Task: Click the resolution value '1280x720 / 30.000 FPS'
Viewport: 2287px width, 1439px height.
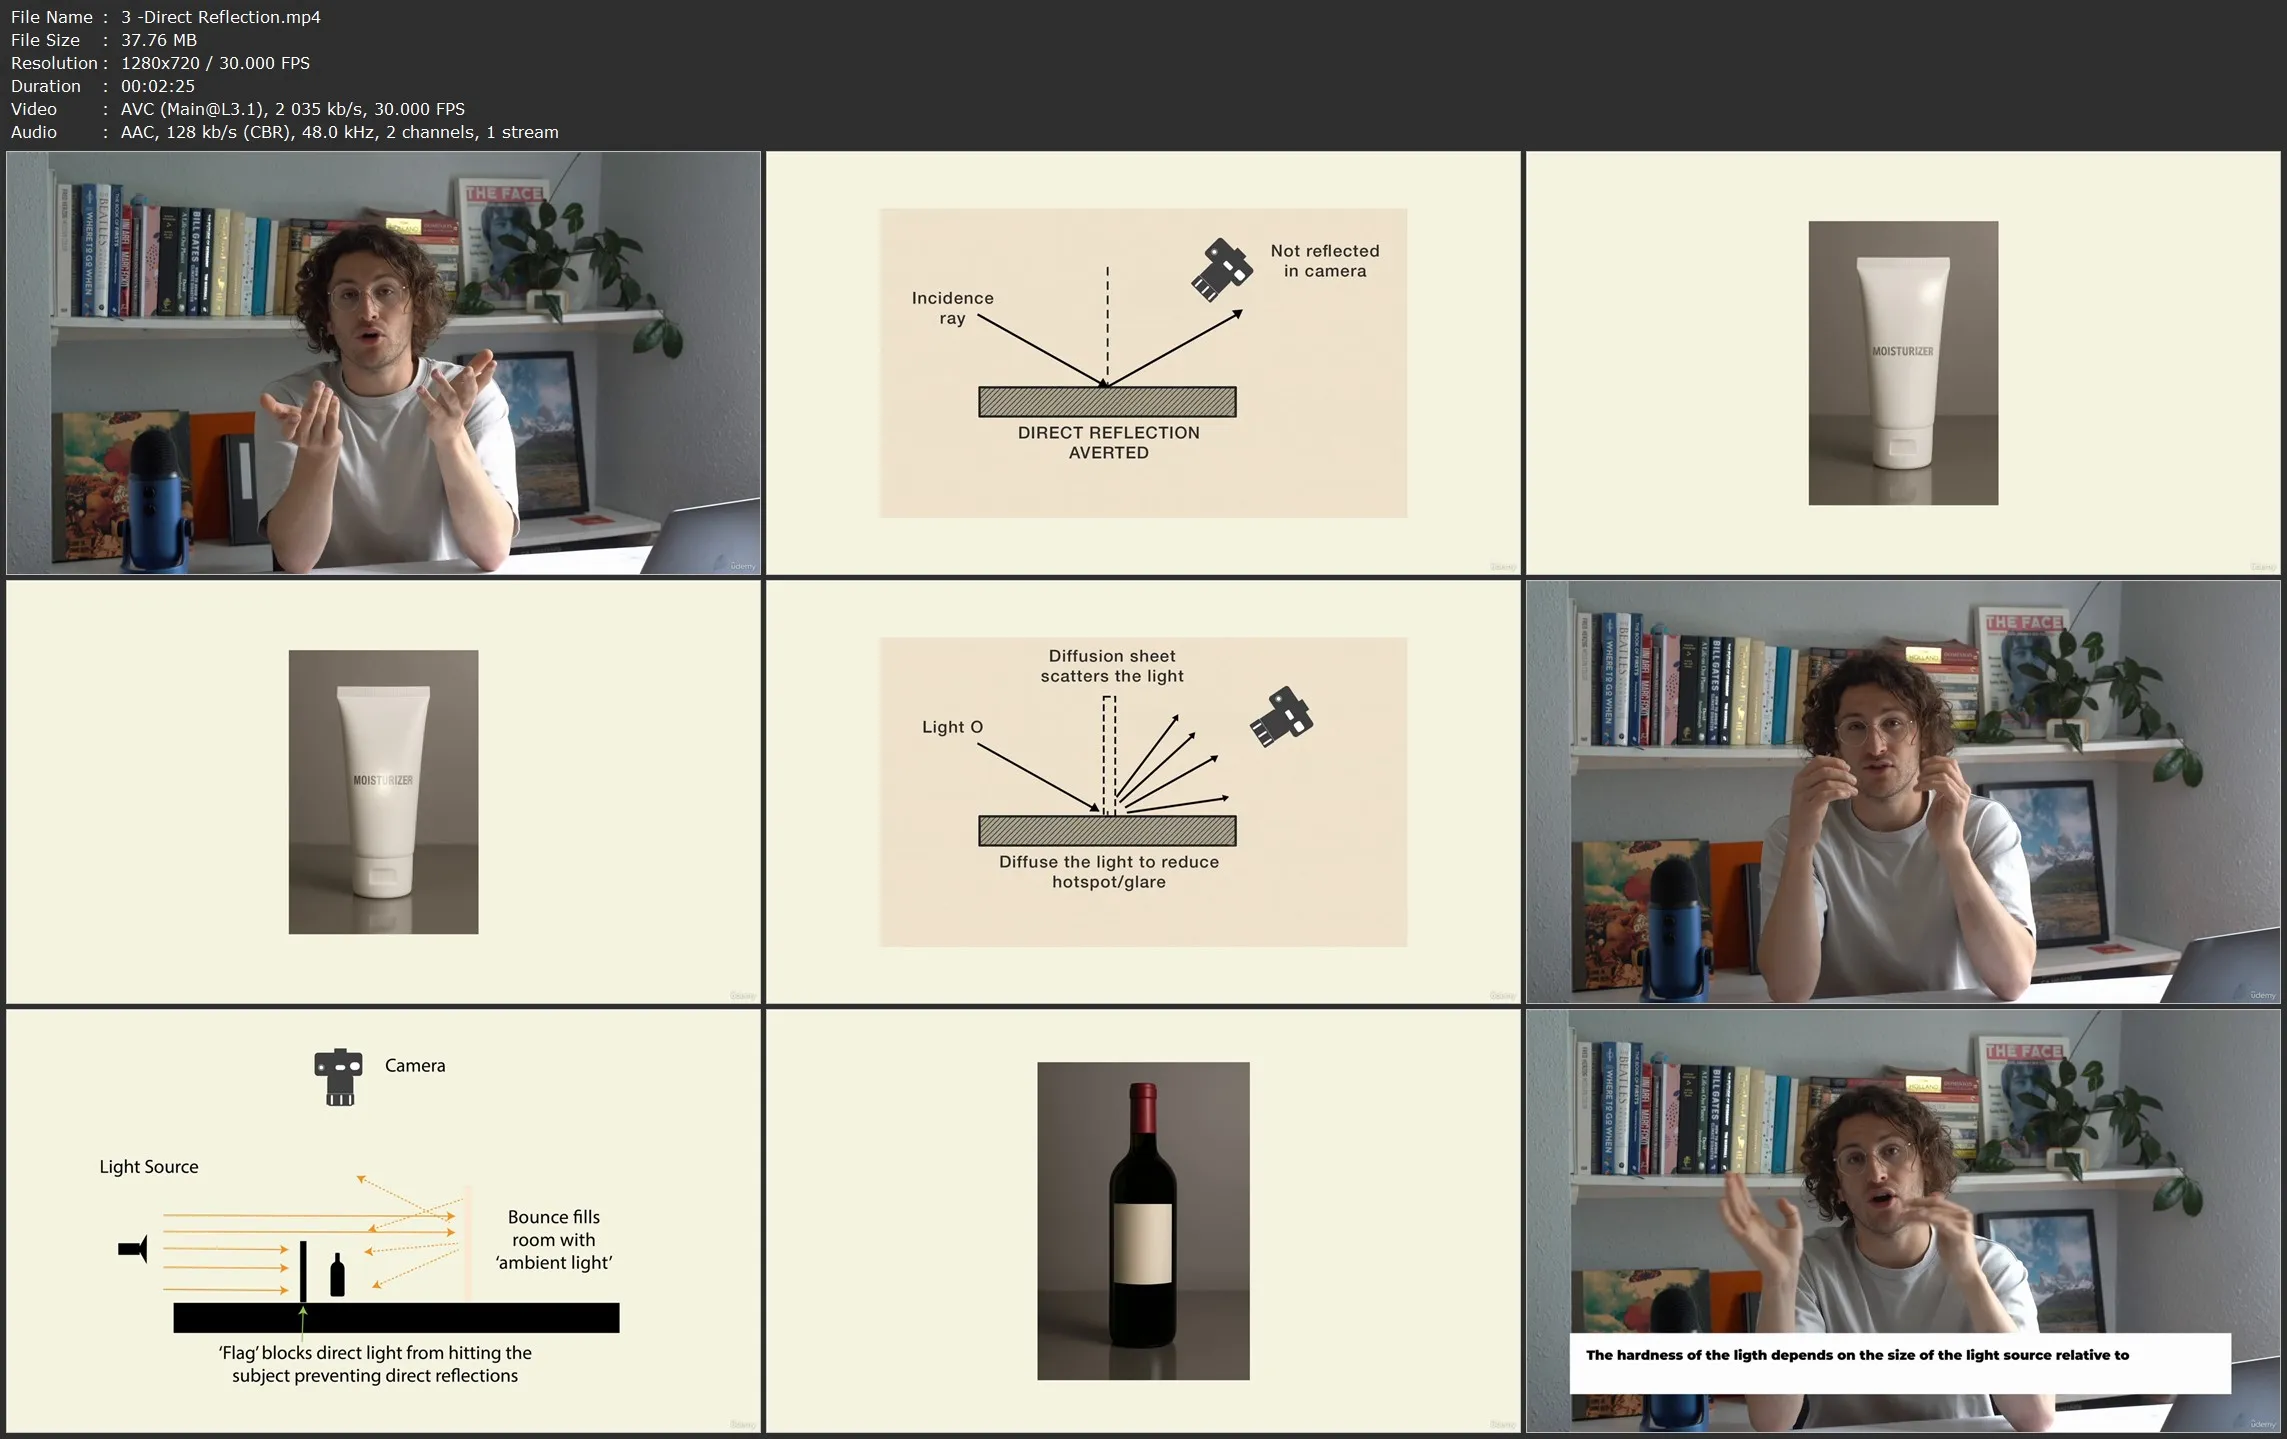Action: pos(215,63)
